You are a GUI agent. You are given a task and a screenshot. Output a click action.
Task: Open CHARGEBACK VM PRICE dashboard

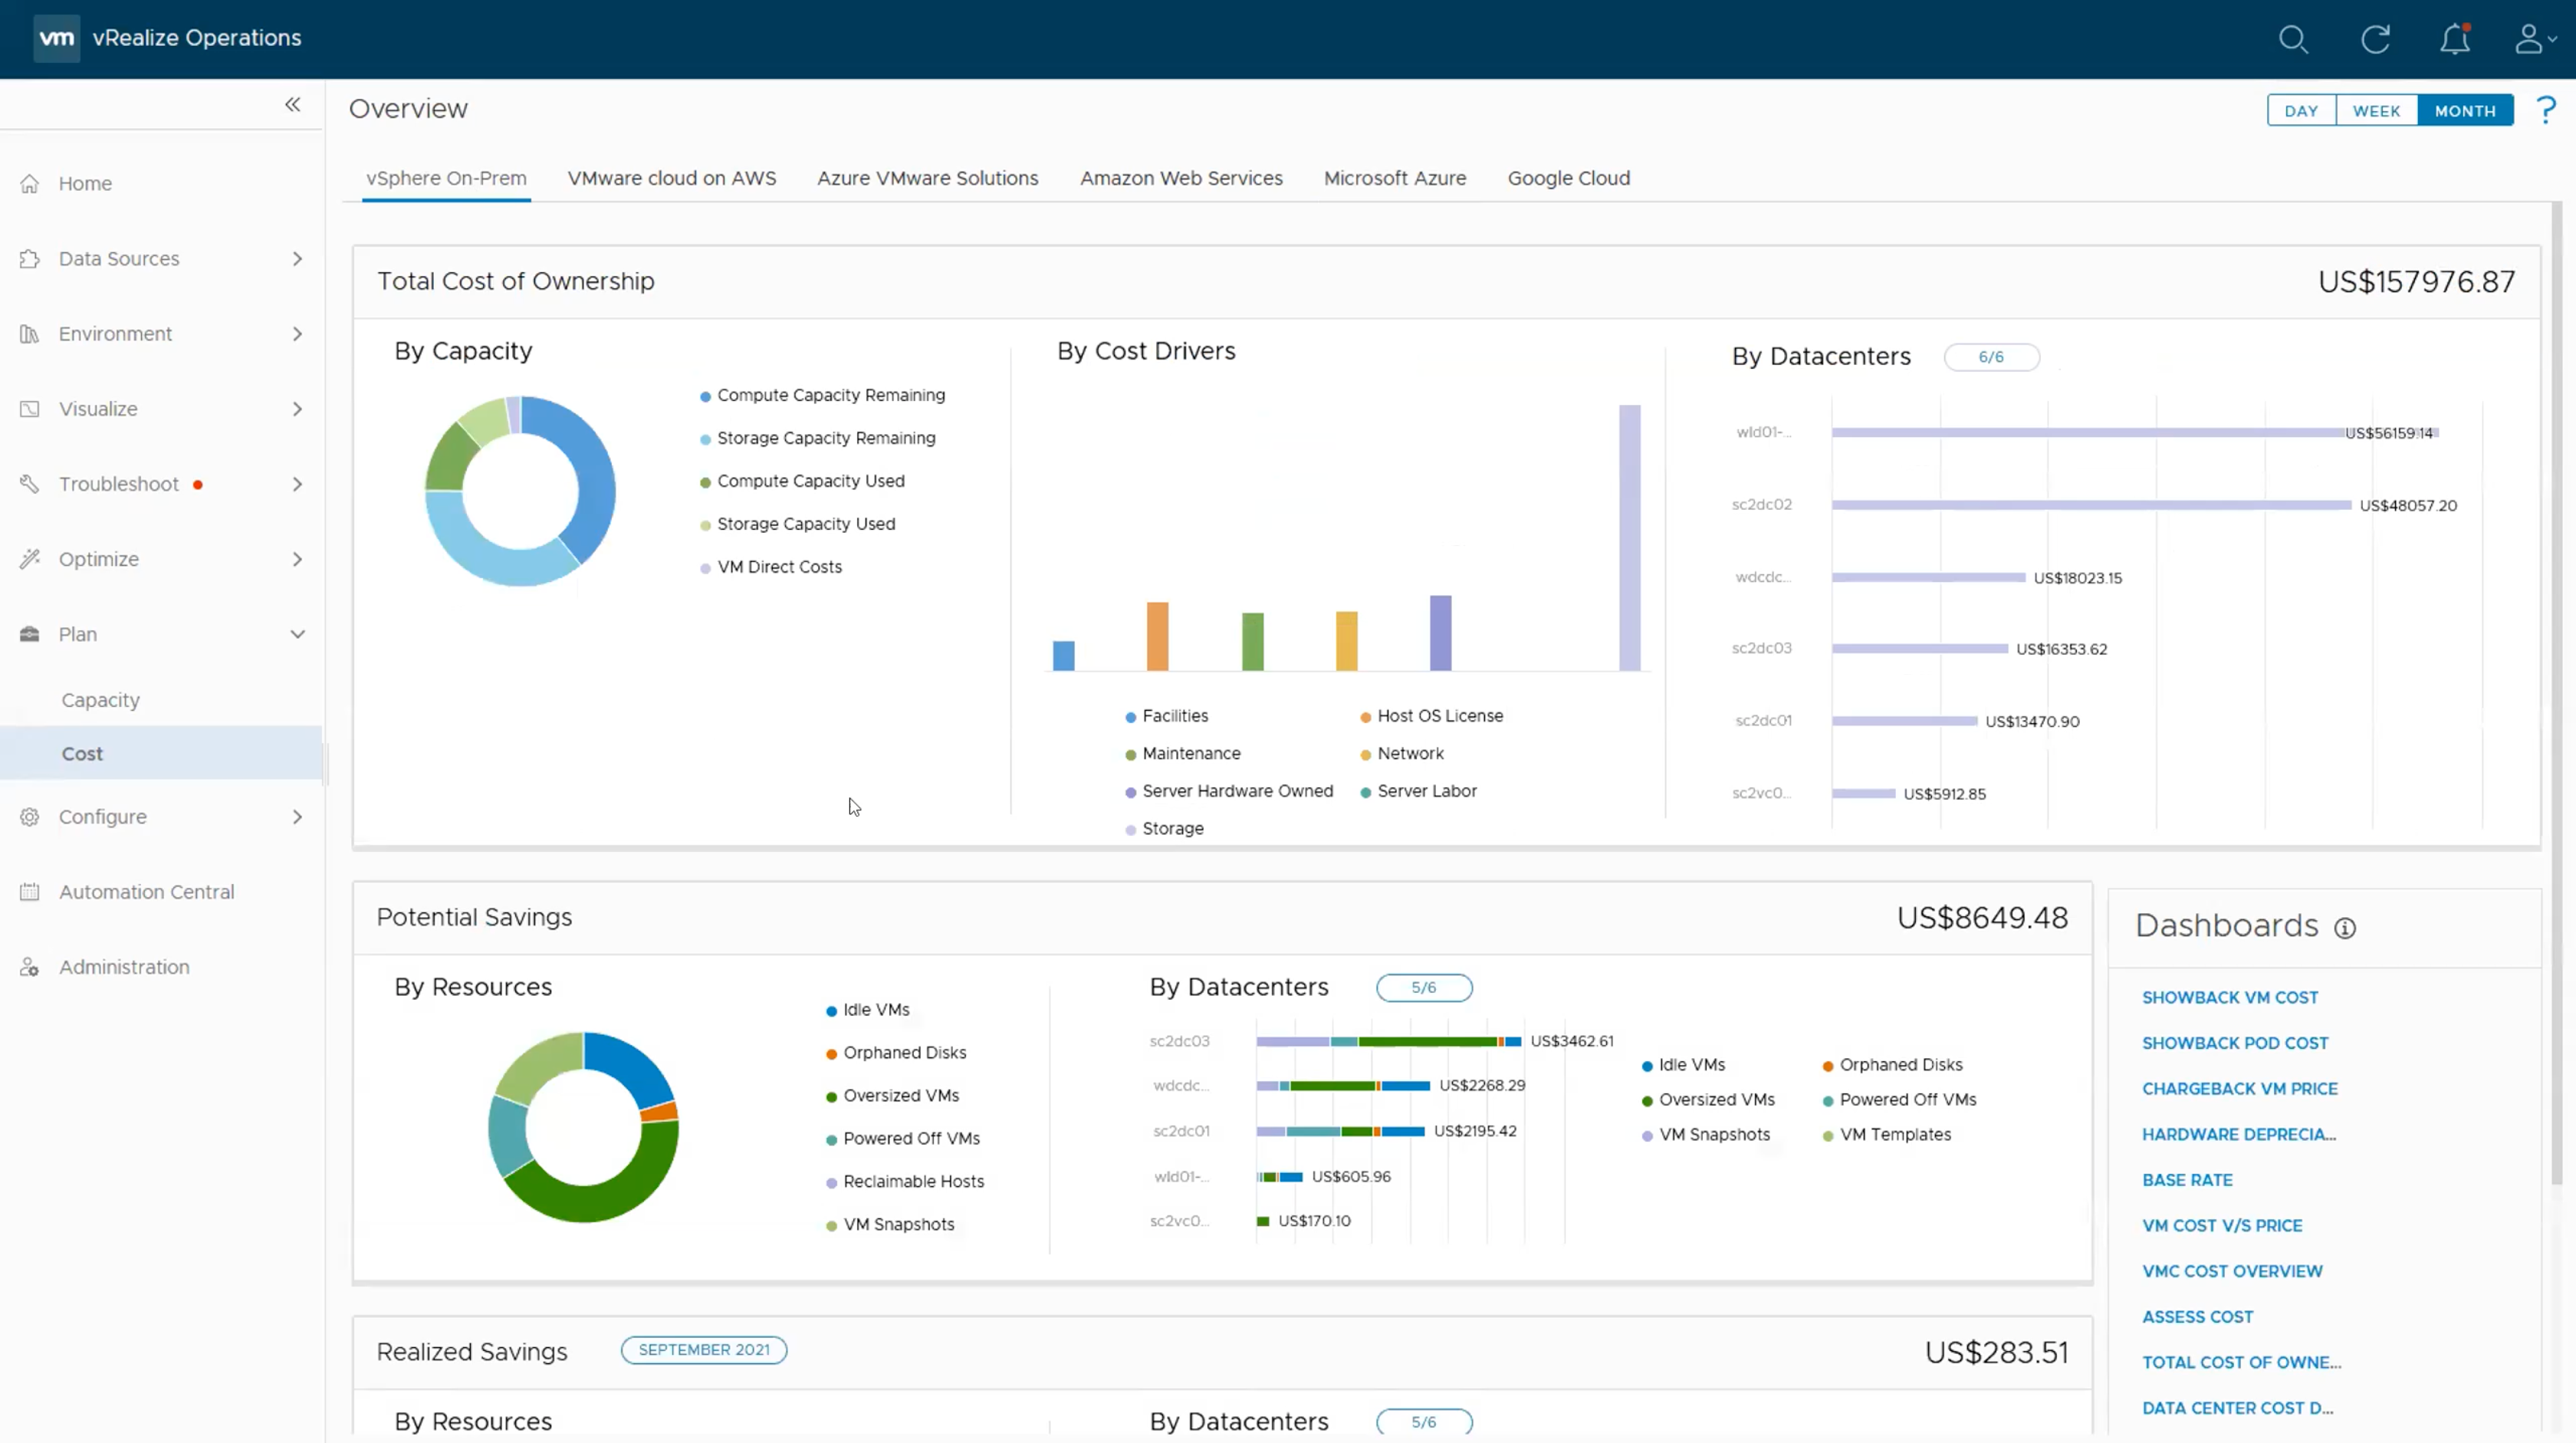2240,1089
